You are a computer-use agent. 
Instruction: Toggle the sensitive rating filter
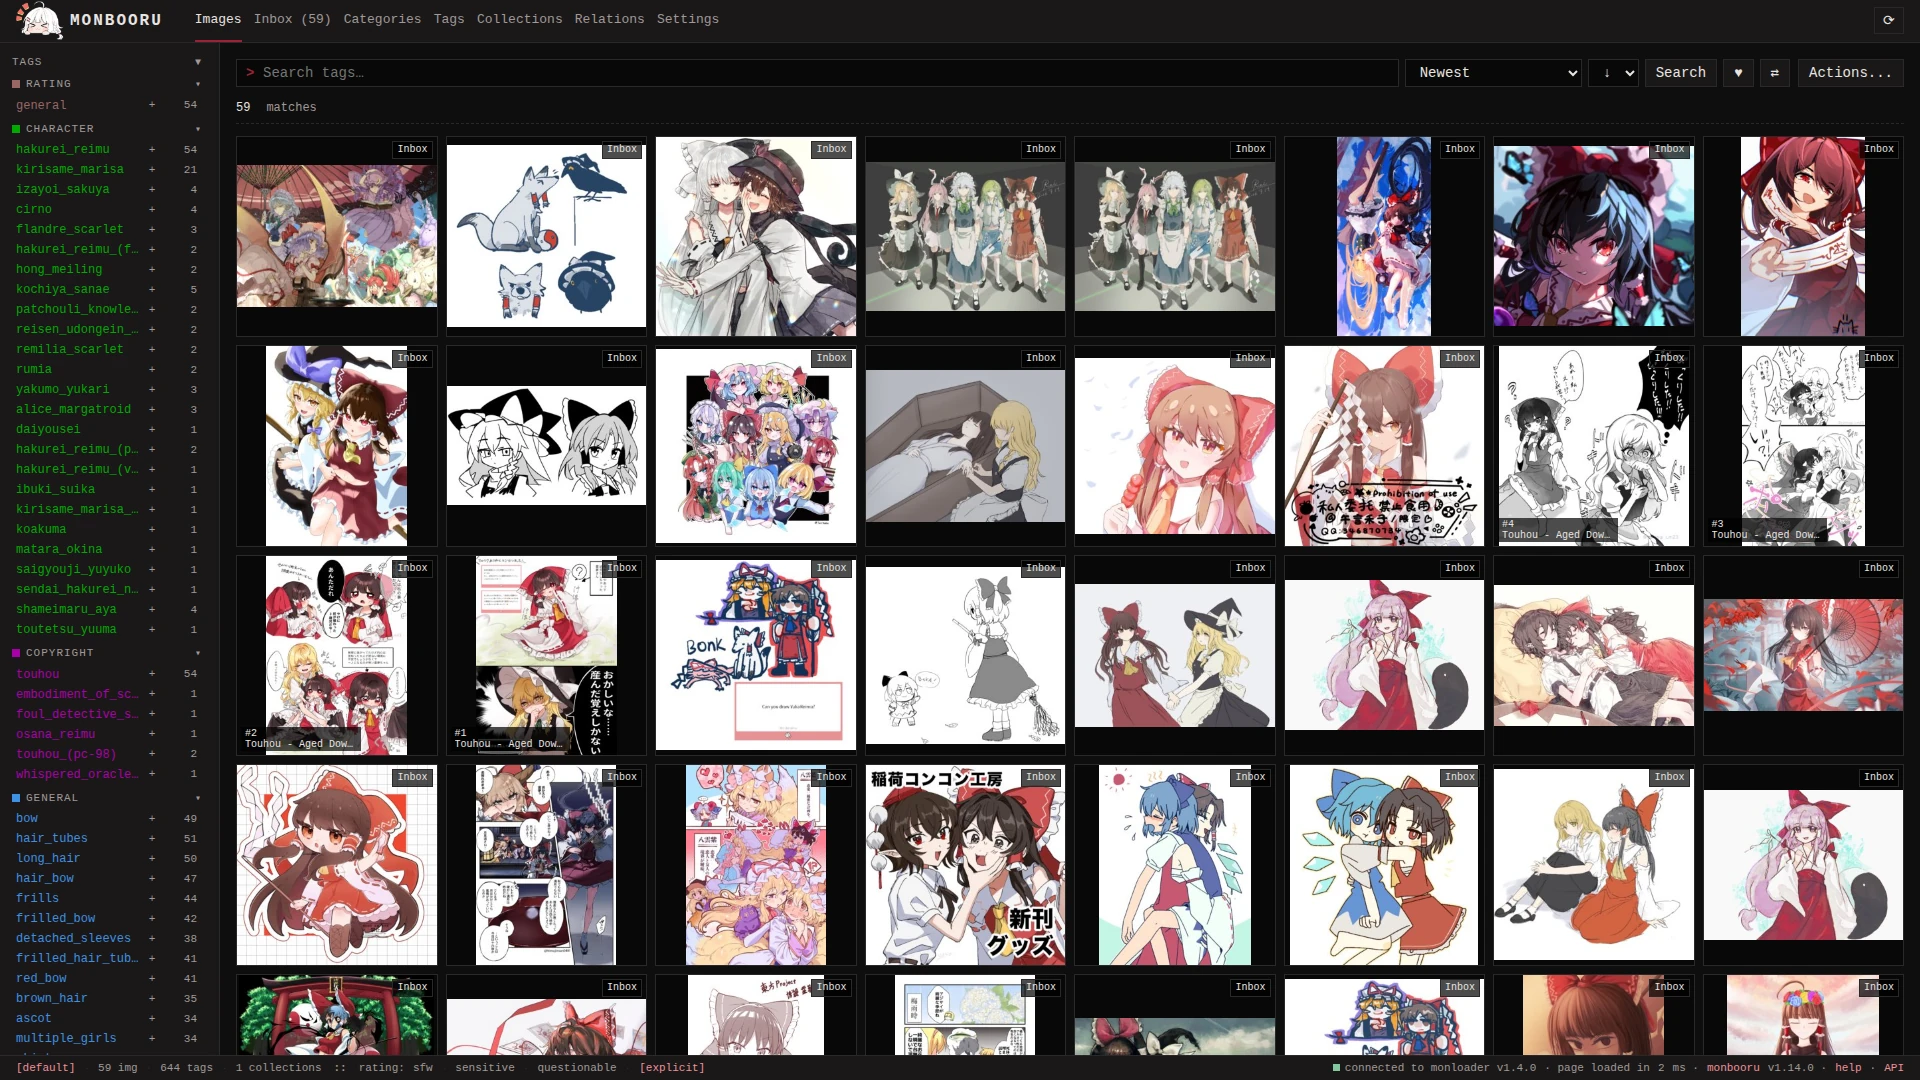485,1068
